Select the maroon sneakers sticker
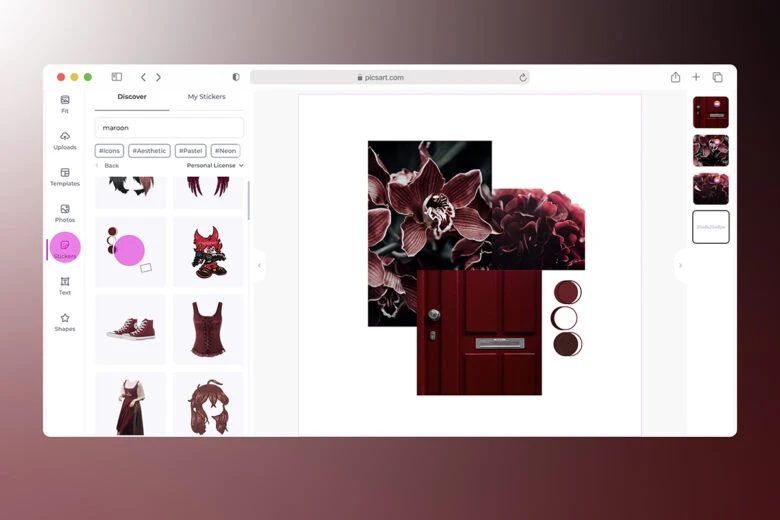 (x=131, y=329)
